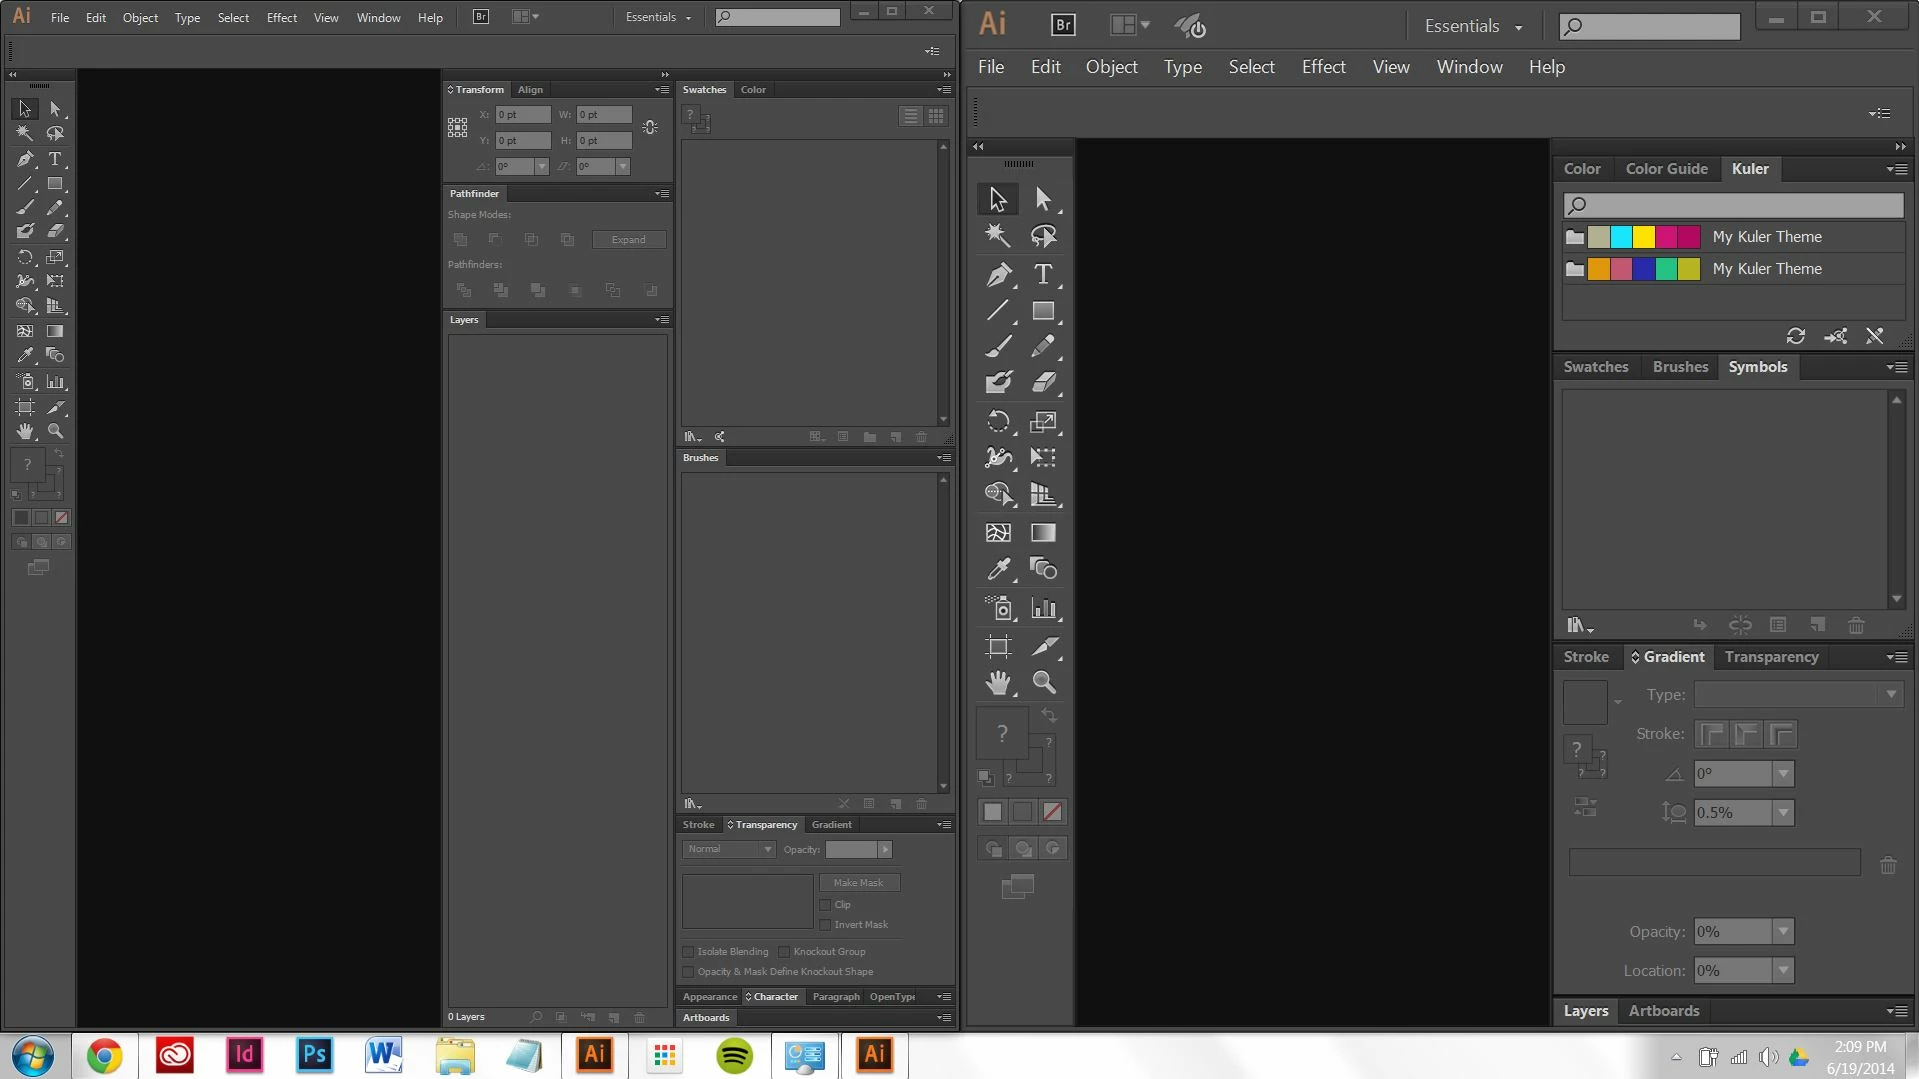1919x1079 pixels.
Task: Switch to the Artboards tab in right window
Action: click(1663, 1011)
